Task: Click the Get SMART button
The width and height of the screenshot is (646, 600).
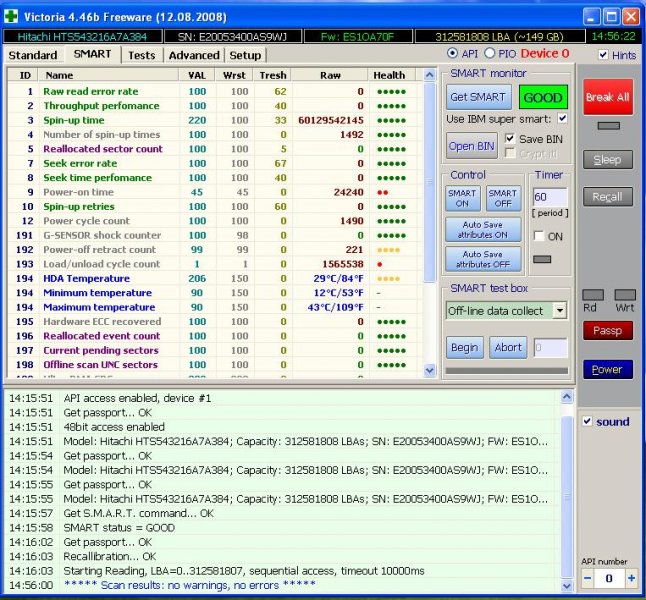Action: tap(479, 98)
